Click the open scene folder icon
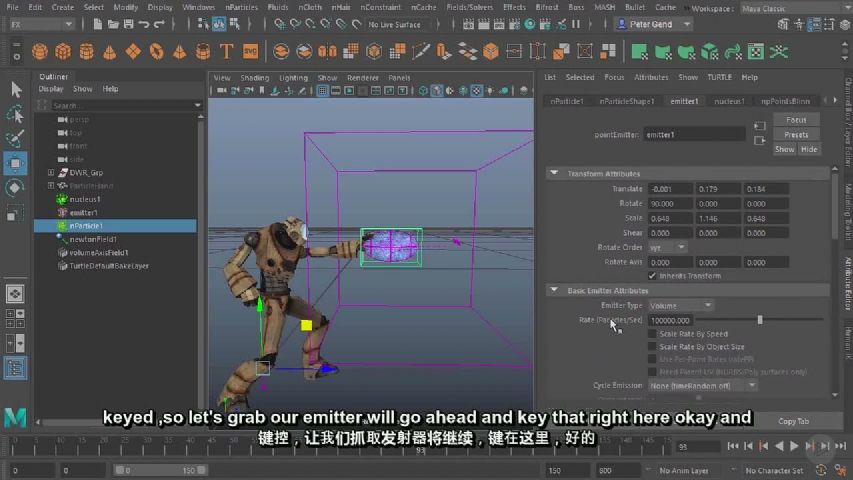Screen dimensions: 853x480 [x=113, y=24]
